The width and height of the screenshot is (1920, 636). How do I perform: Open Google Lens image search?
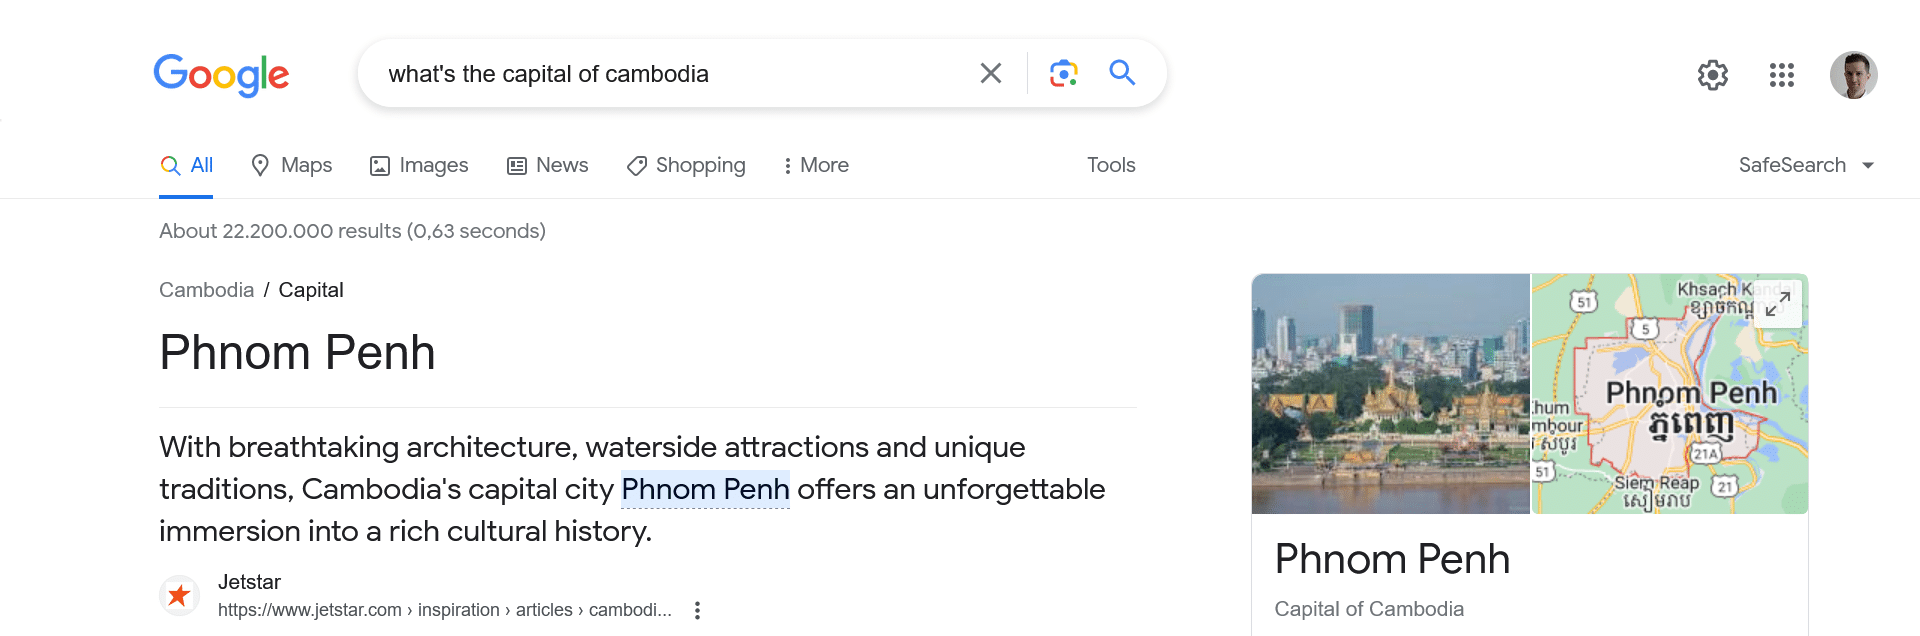(x=1063, y=73)
